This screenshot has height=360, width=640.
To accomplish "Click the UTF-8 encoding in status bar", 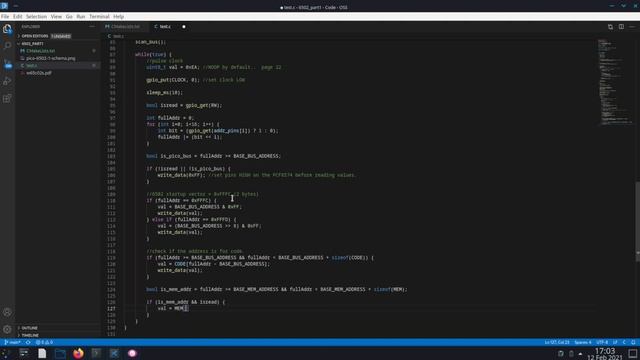I will 602,342.
